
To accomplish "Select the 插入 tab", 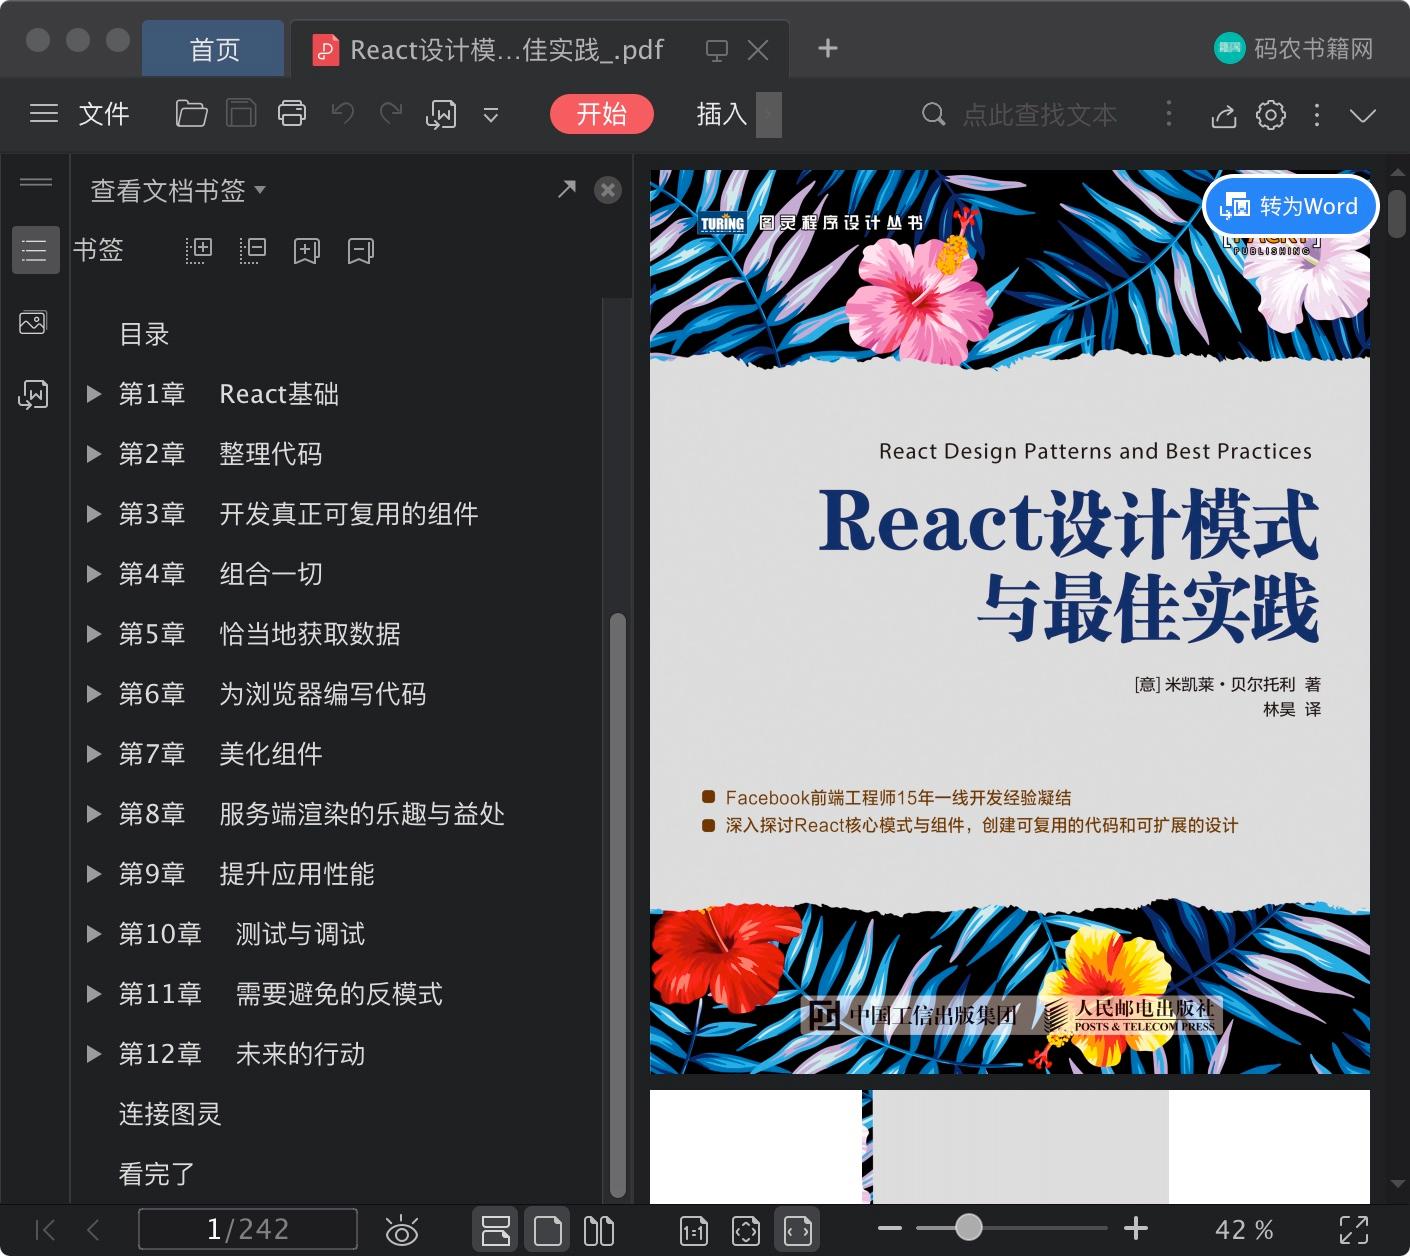I will (x=722, y=114).
